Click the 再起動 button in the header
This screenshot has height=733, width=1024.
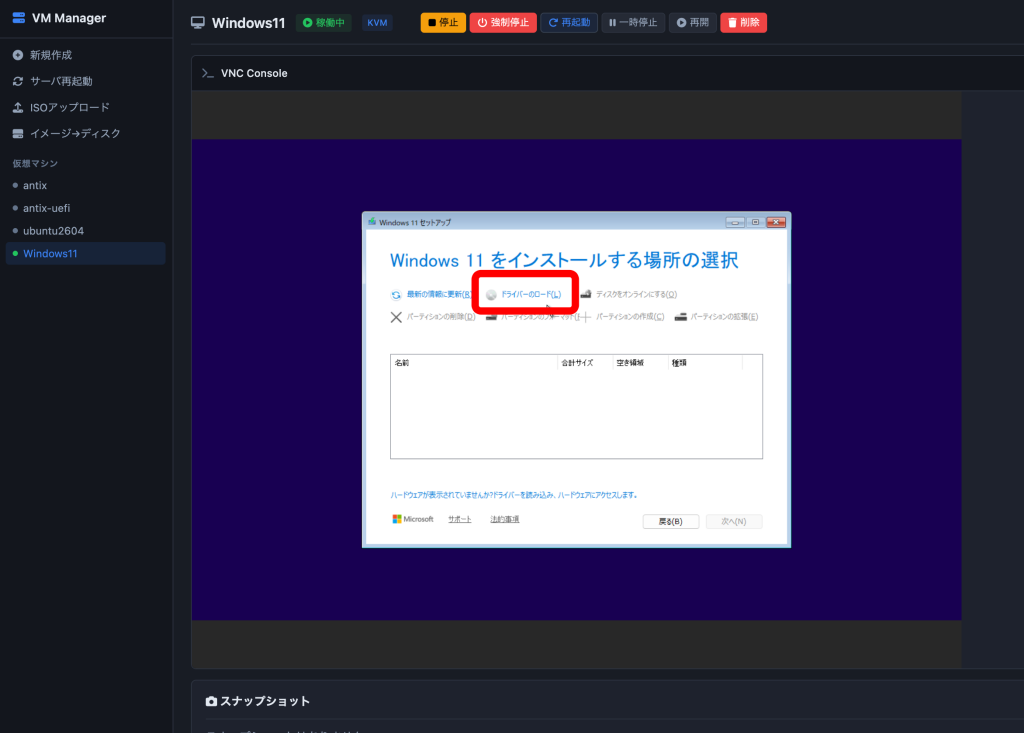569,23
